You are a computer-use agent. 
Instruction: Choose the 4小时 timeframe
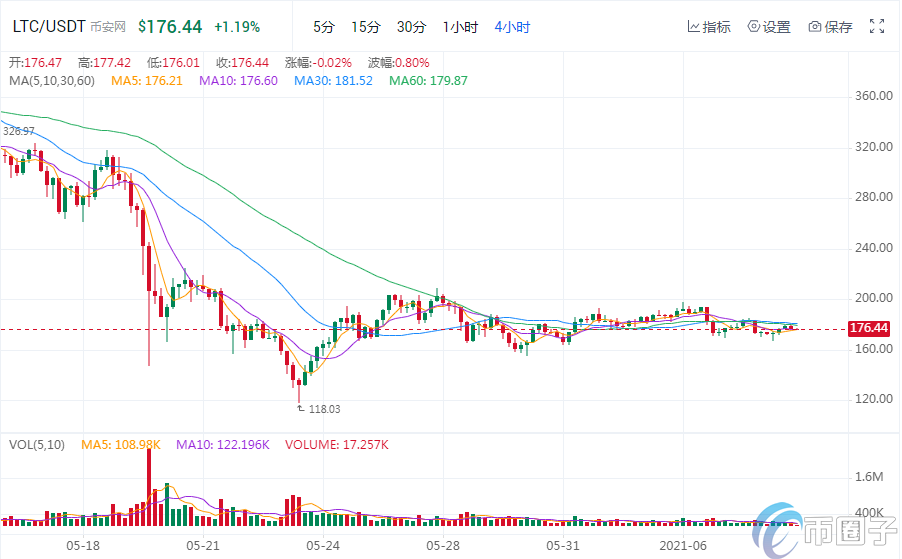[513, 27]
